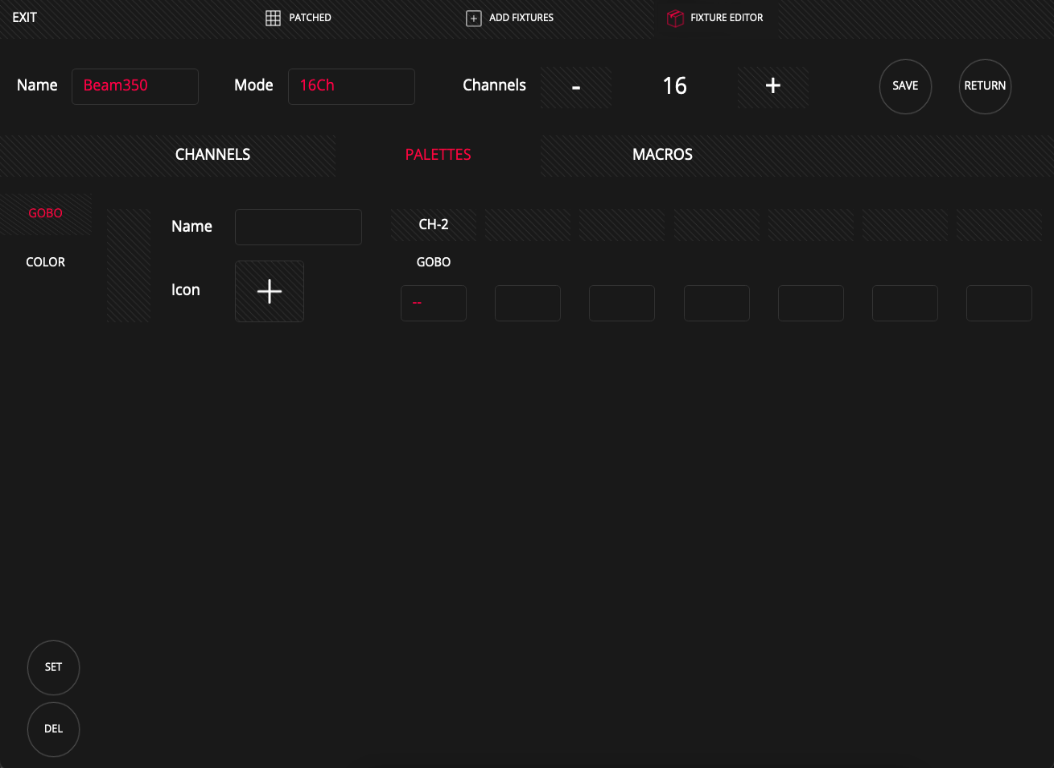This screenshot has width=1054, height=768.
Task: Decrease the channel count with minus
Action: (576, 86)
